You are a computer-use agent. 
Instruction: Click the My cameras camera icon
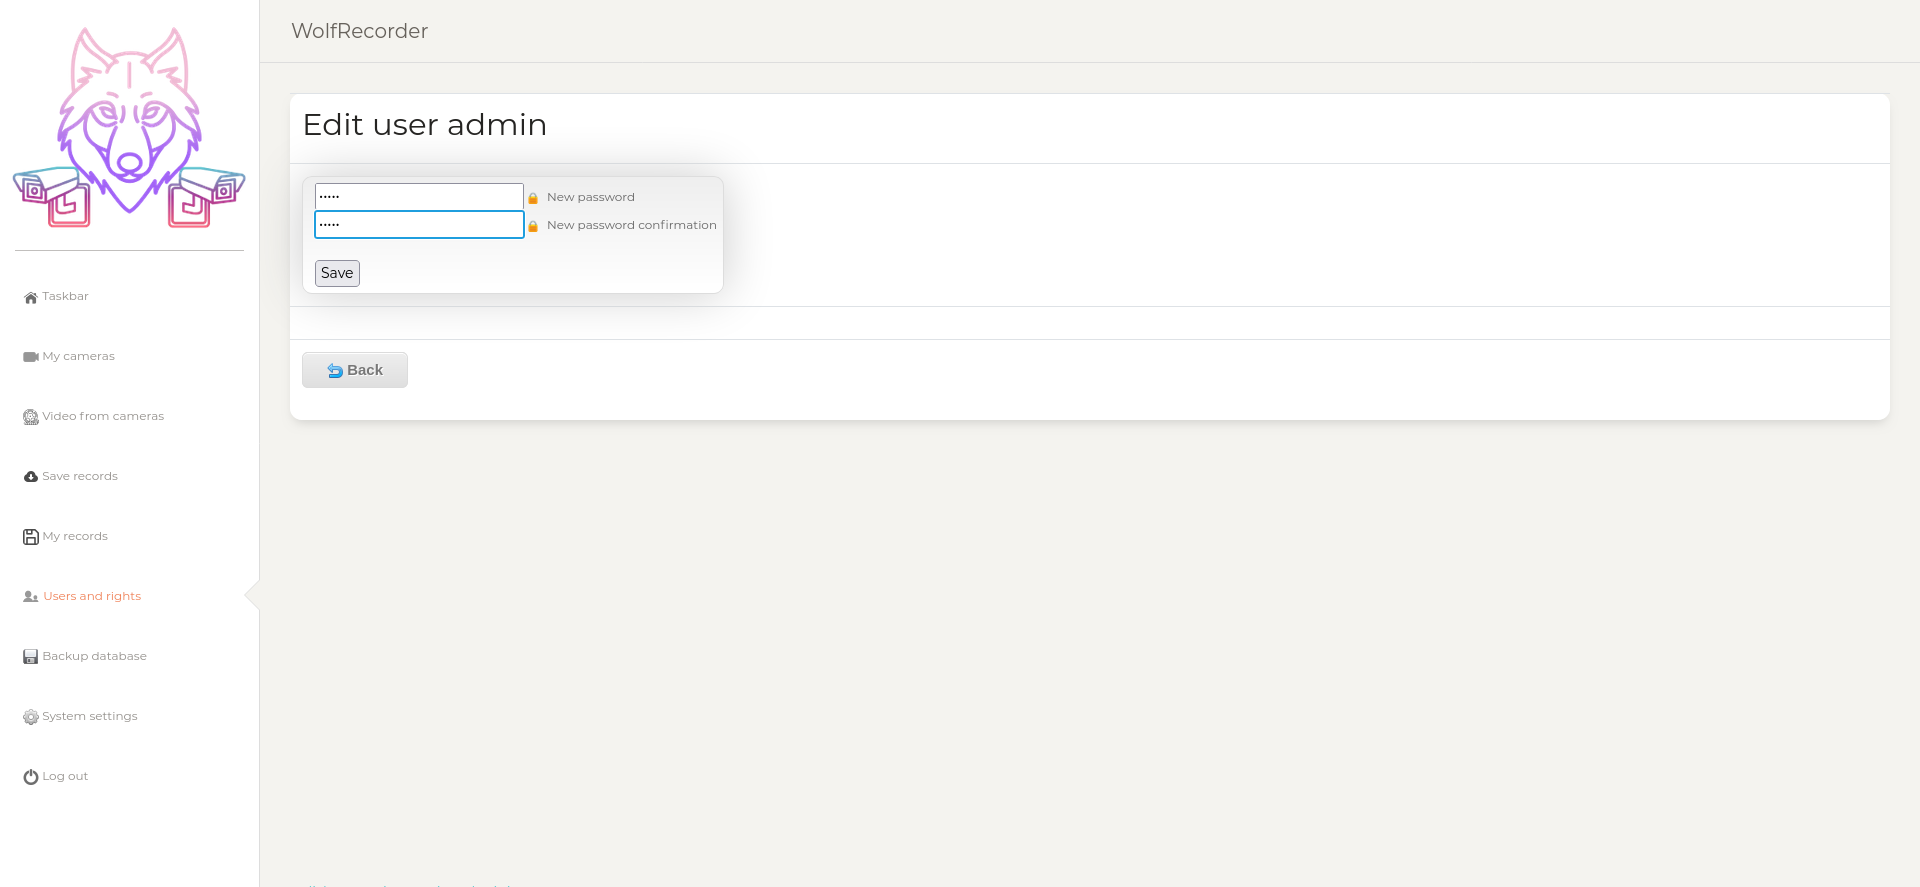pyautogui.click(x=31, y=357)
